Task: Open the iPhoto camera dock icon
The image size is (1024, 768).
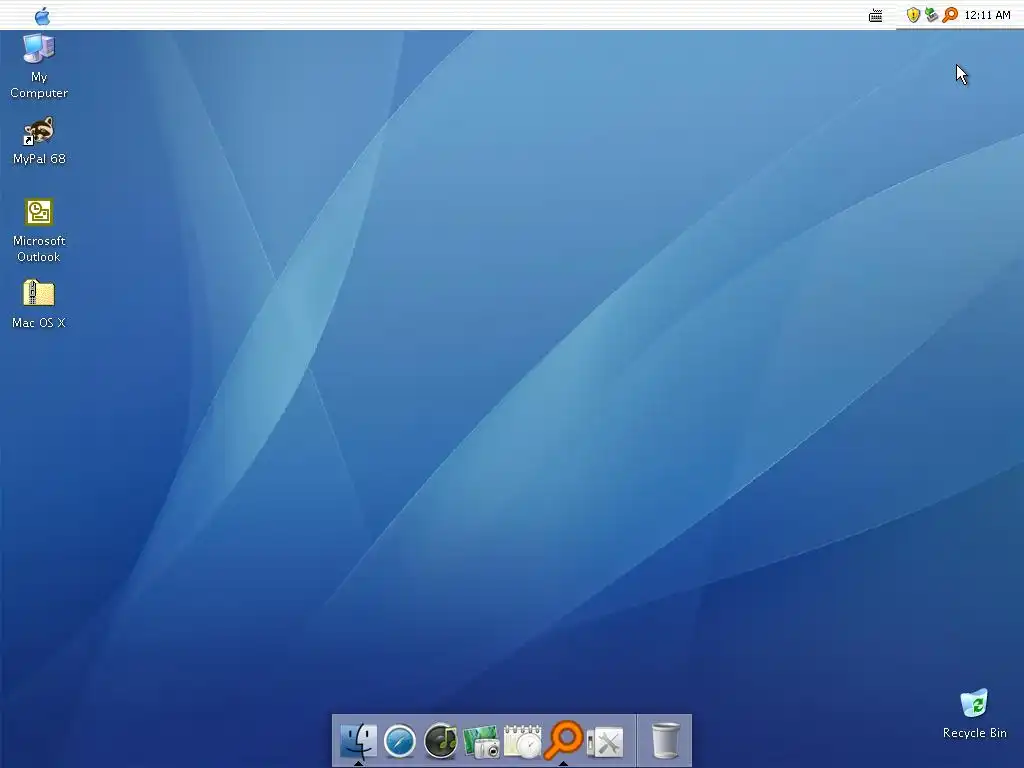Action: point(481,742)
